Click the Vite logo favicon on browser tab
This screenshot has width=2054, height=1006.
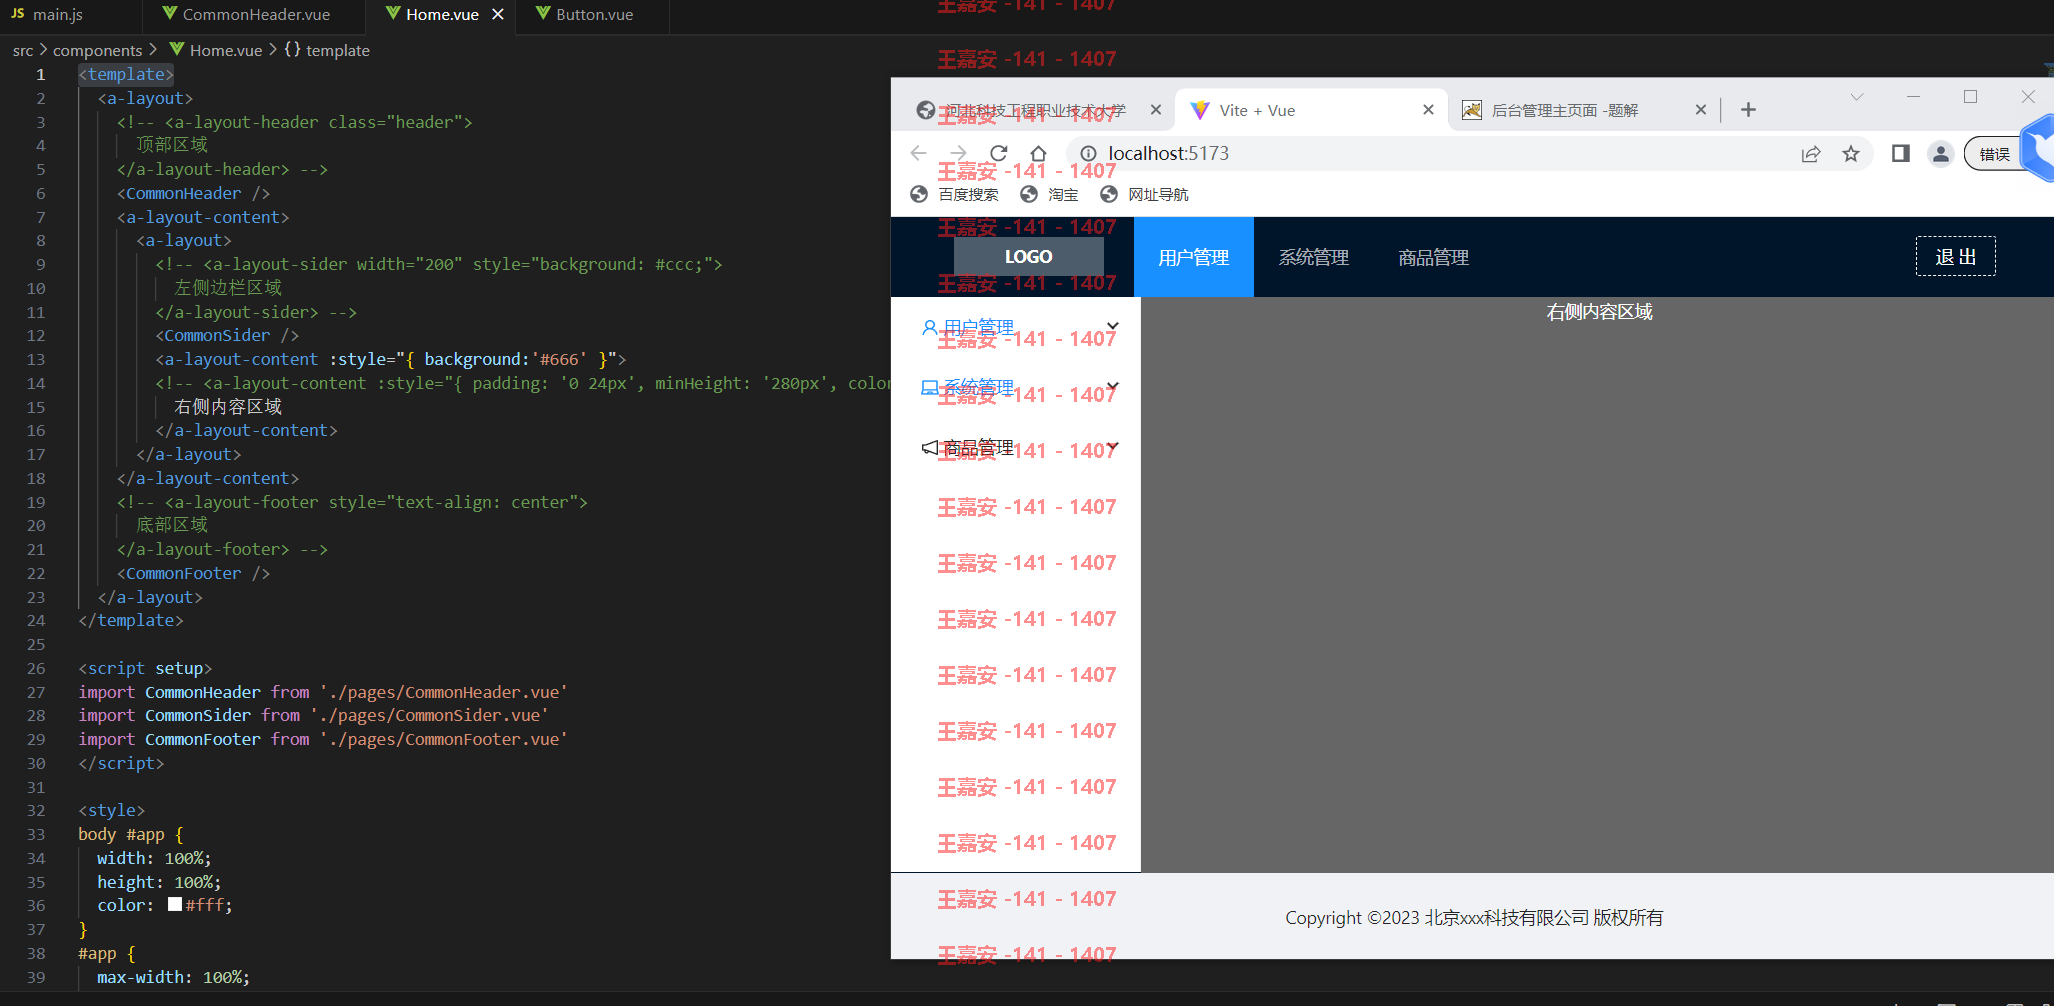pos(1200,110)
